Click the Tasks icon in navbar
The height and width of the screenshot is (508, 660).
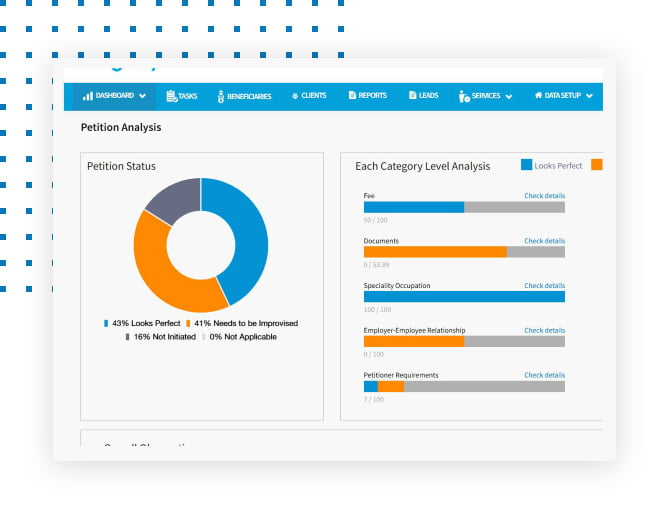171,96
